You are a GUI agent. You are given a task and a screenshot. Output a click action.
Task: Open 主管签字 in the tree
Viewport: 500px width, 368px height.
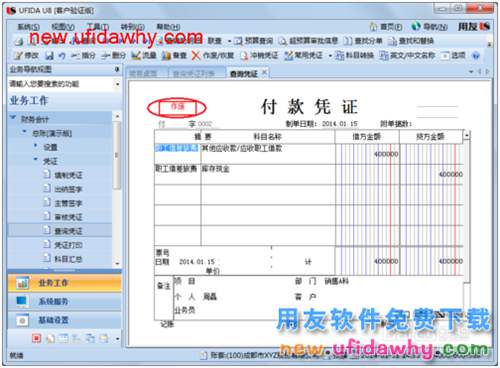pos(68,203)
